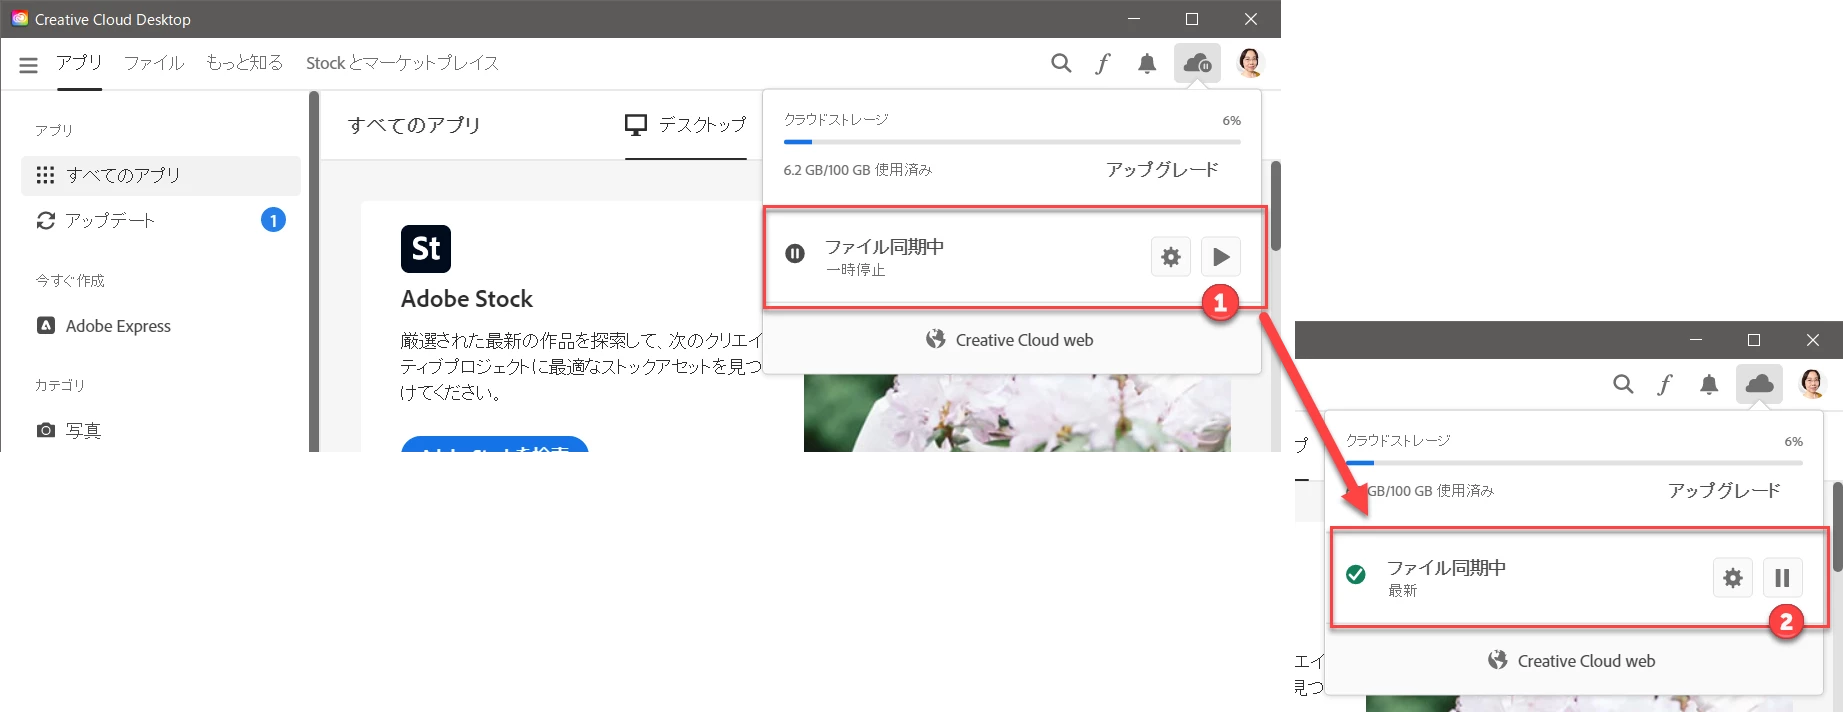Open Creative Cloud web in main window panel

(1010, 340)
